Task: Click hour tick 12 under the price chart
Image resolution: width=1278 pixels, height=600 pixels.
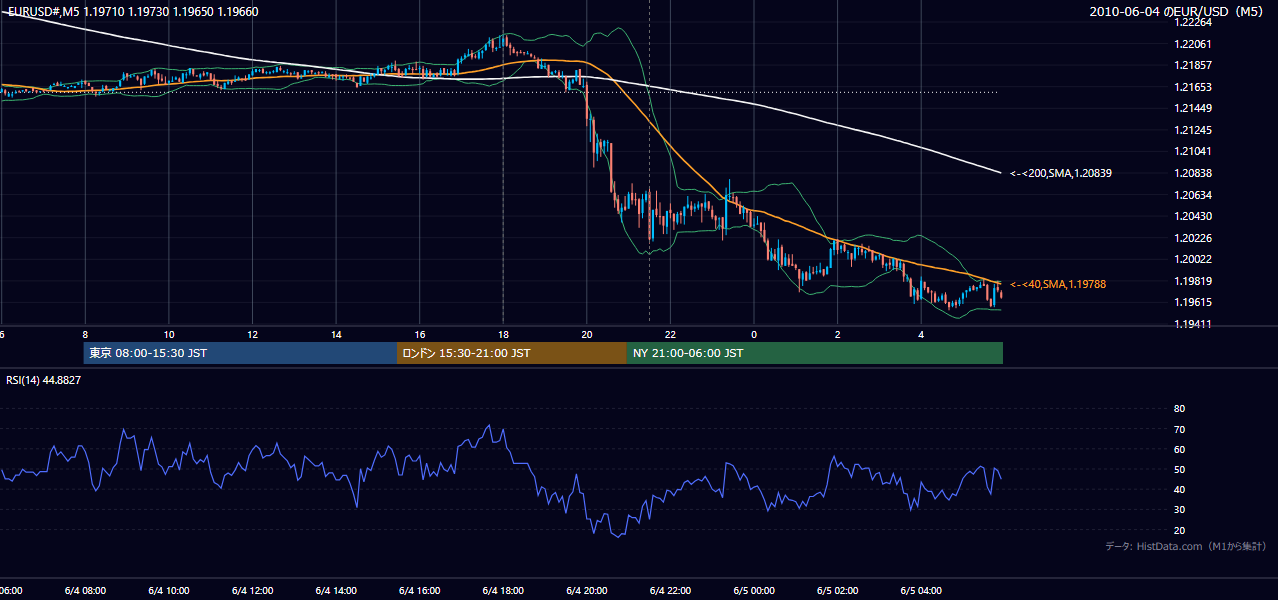Action: point(252,334)
